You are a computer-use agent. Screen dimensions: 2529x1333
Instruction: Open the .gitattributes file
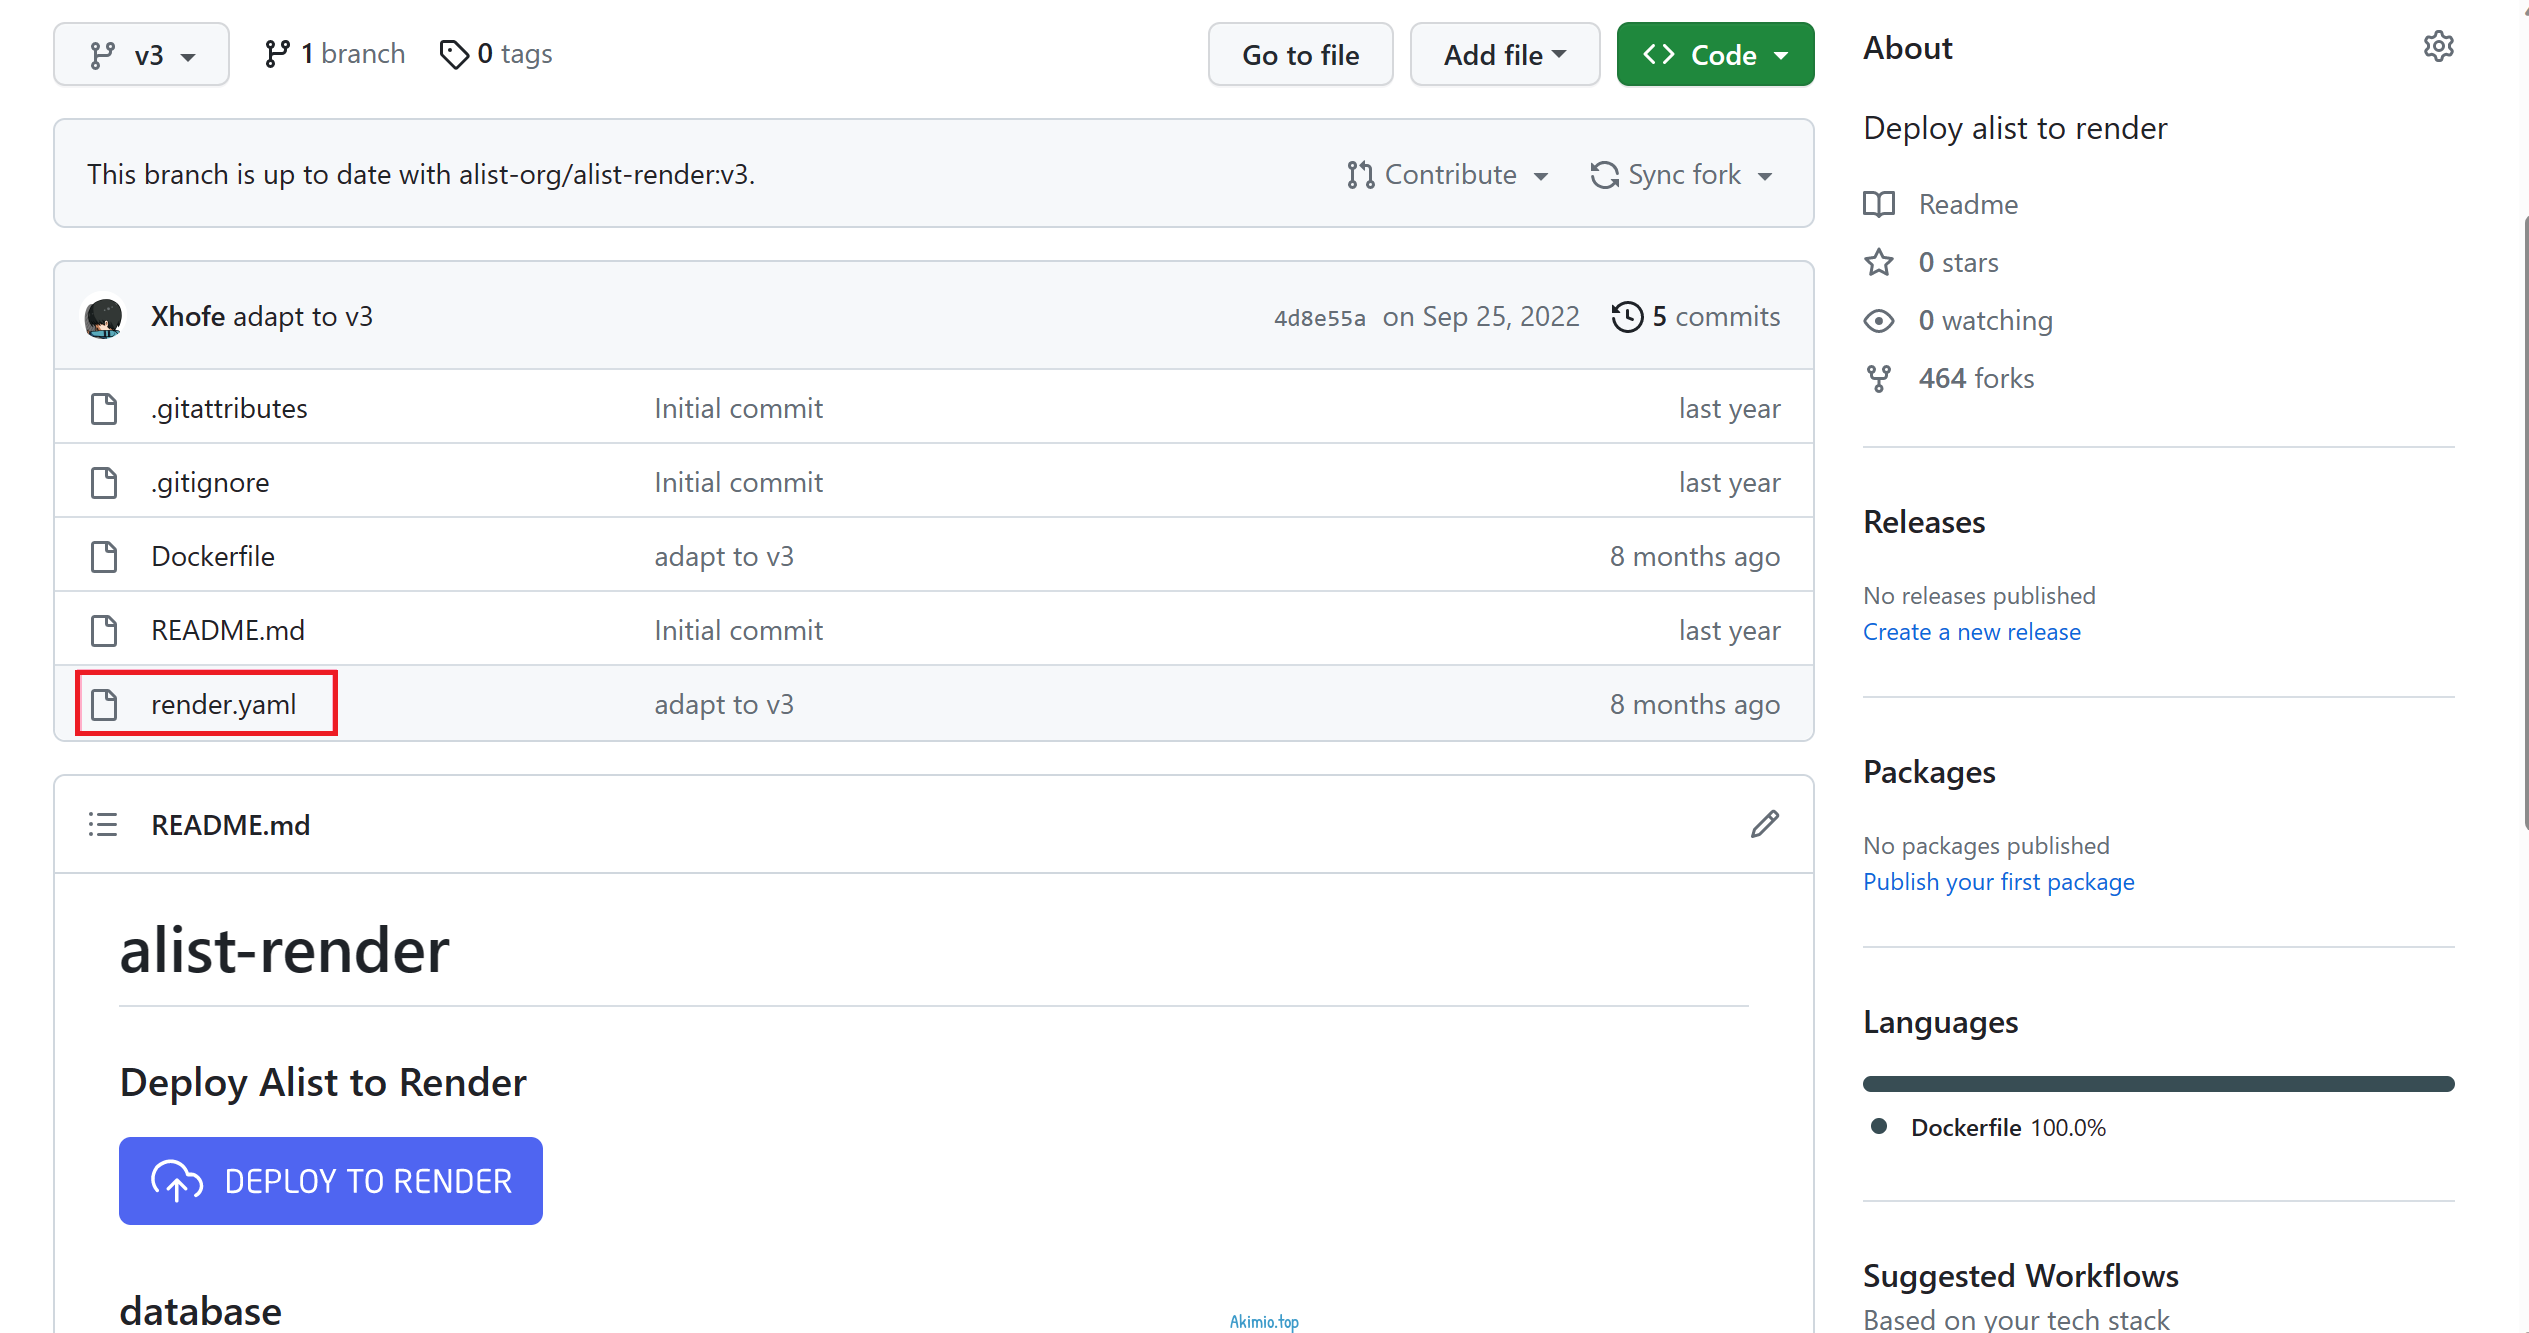point(229,409)
